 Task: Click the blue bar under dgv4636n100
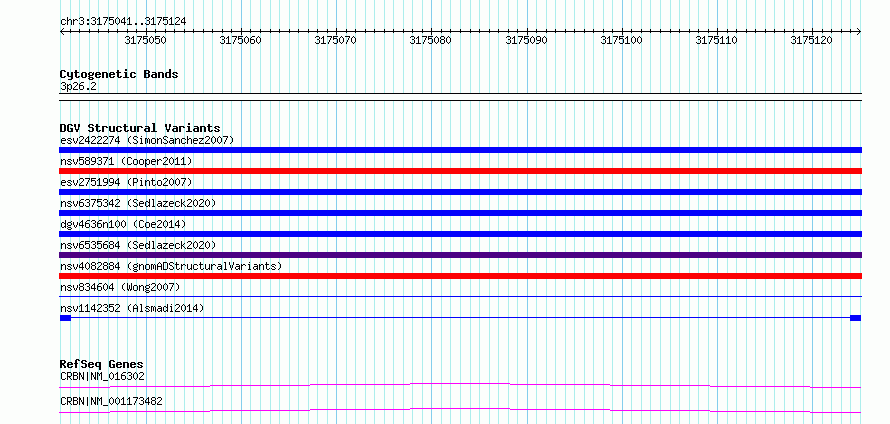point(460,234)
